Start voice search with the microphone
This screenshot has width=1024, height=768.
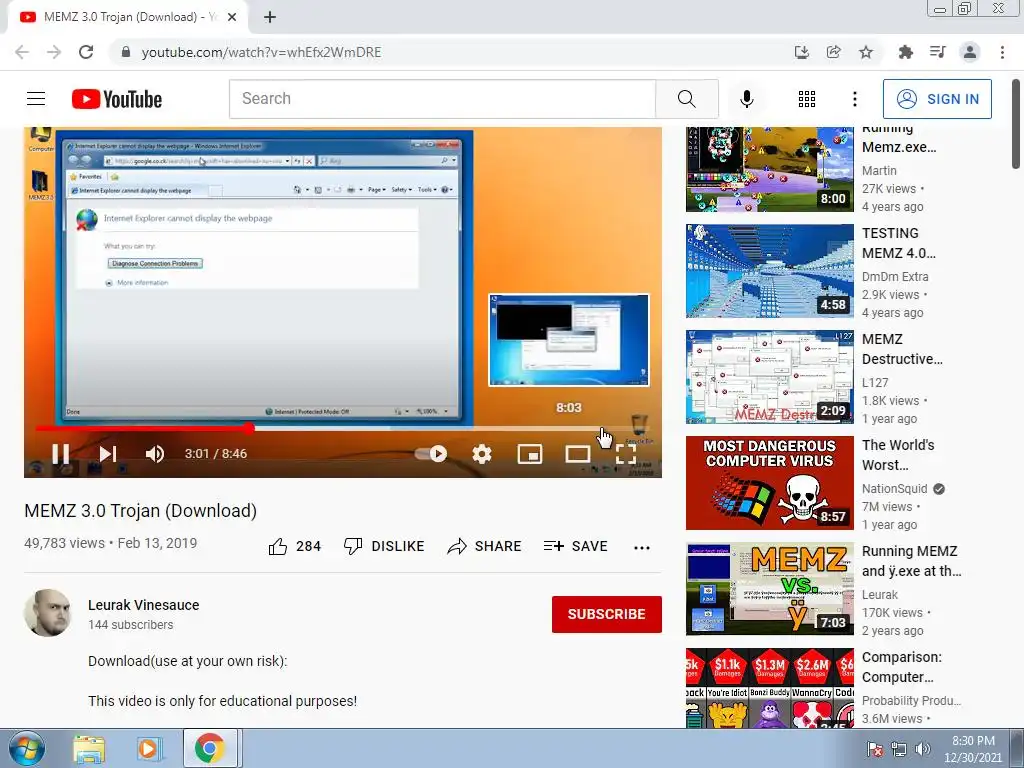(x=746, y=99)
